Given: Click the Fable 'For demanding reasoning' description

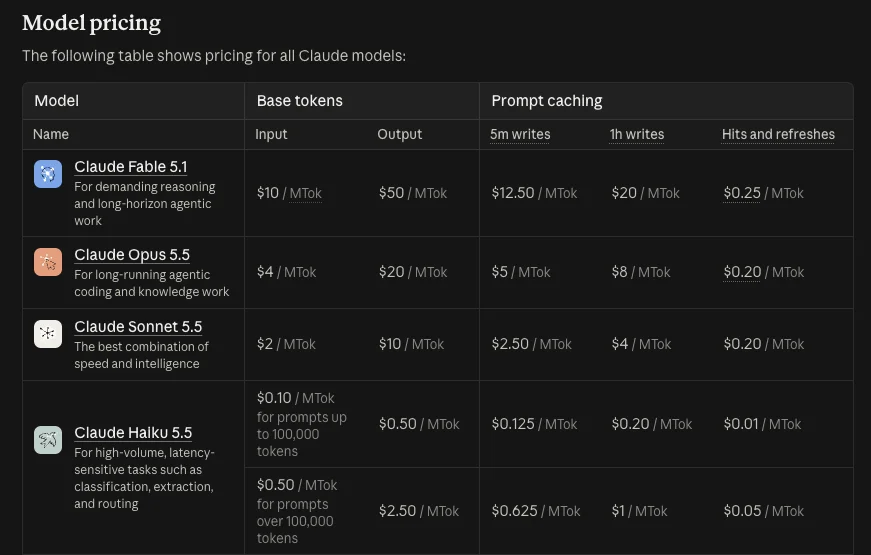Looking at the screenshot, I should point(144,203).
